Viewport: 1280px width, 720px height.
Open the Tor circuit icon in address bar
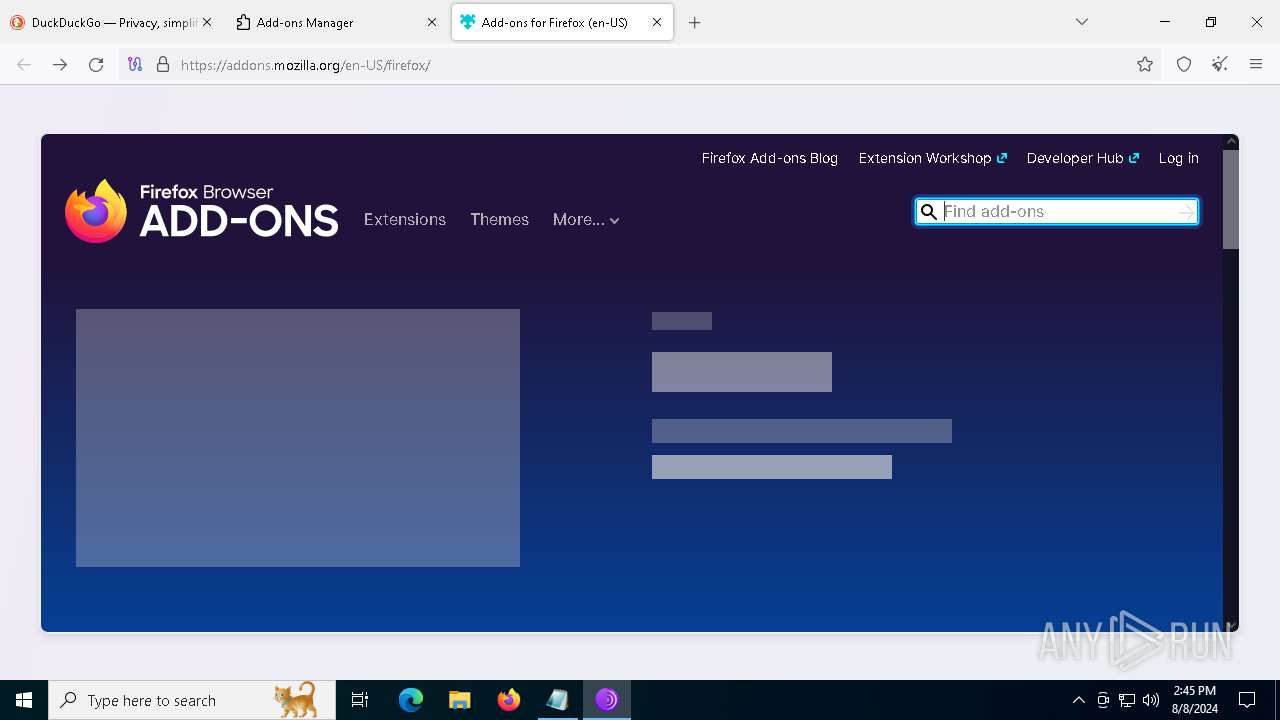[135, 65]
